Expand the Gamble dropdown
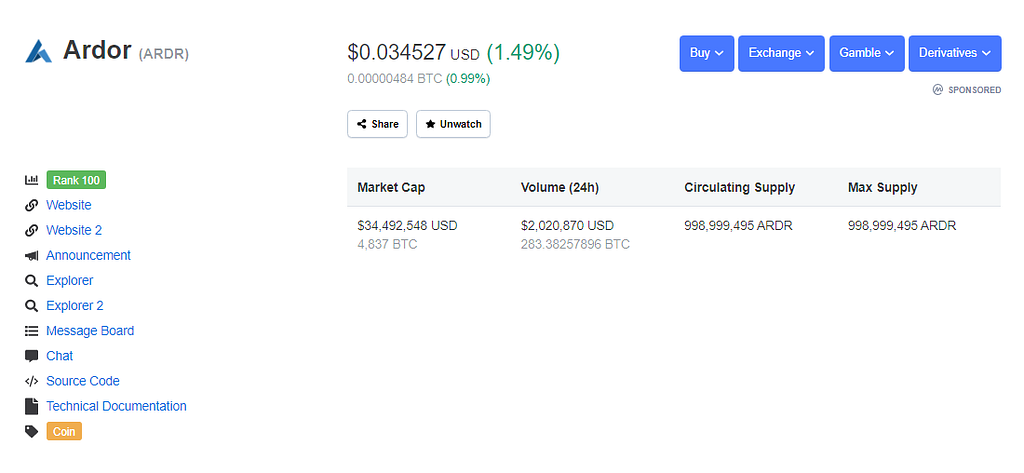 (866, 53)
